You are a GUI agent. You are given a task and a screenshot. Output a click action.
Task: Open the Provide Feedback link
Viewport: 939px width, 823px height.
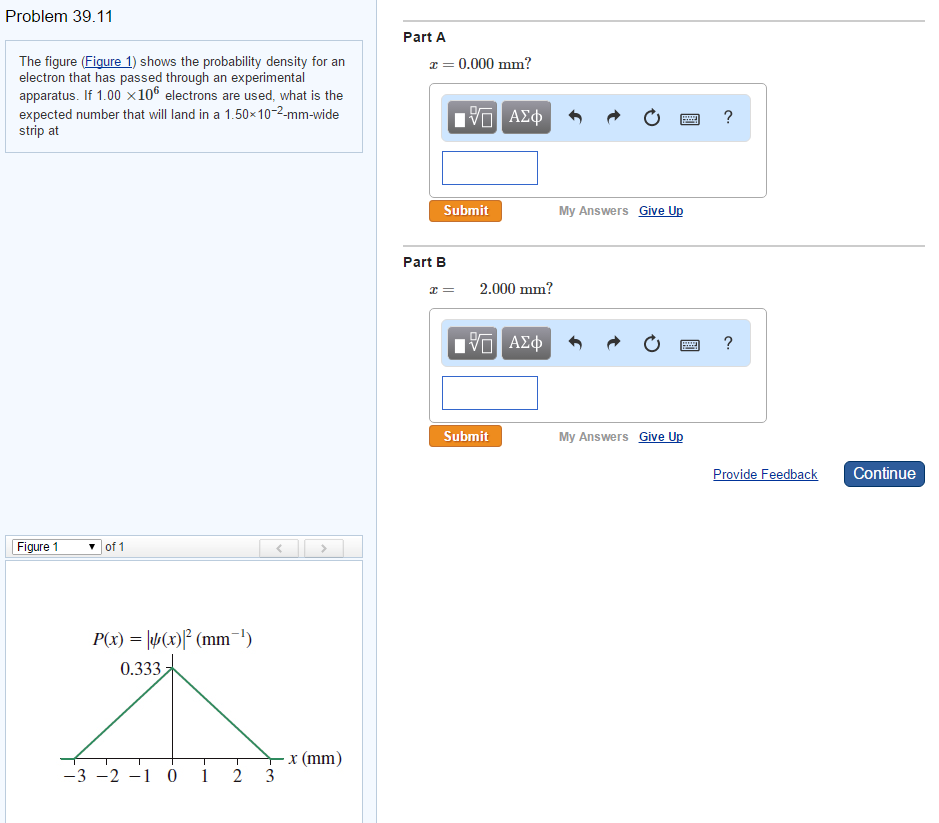tap(765, 474)
